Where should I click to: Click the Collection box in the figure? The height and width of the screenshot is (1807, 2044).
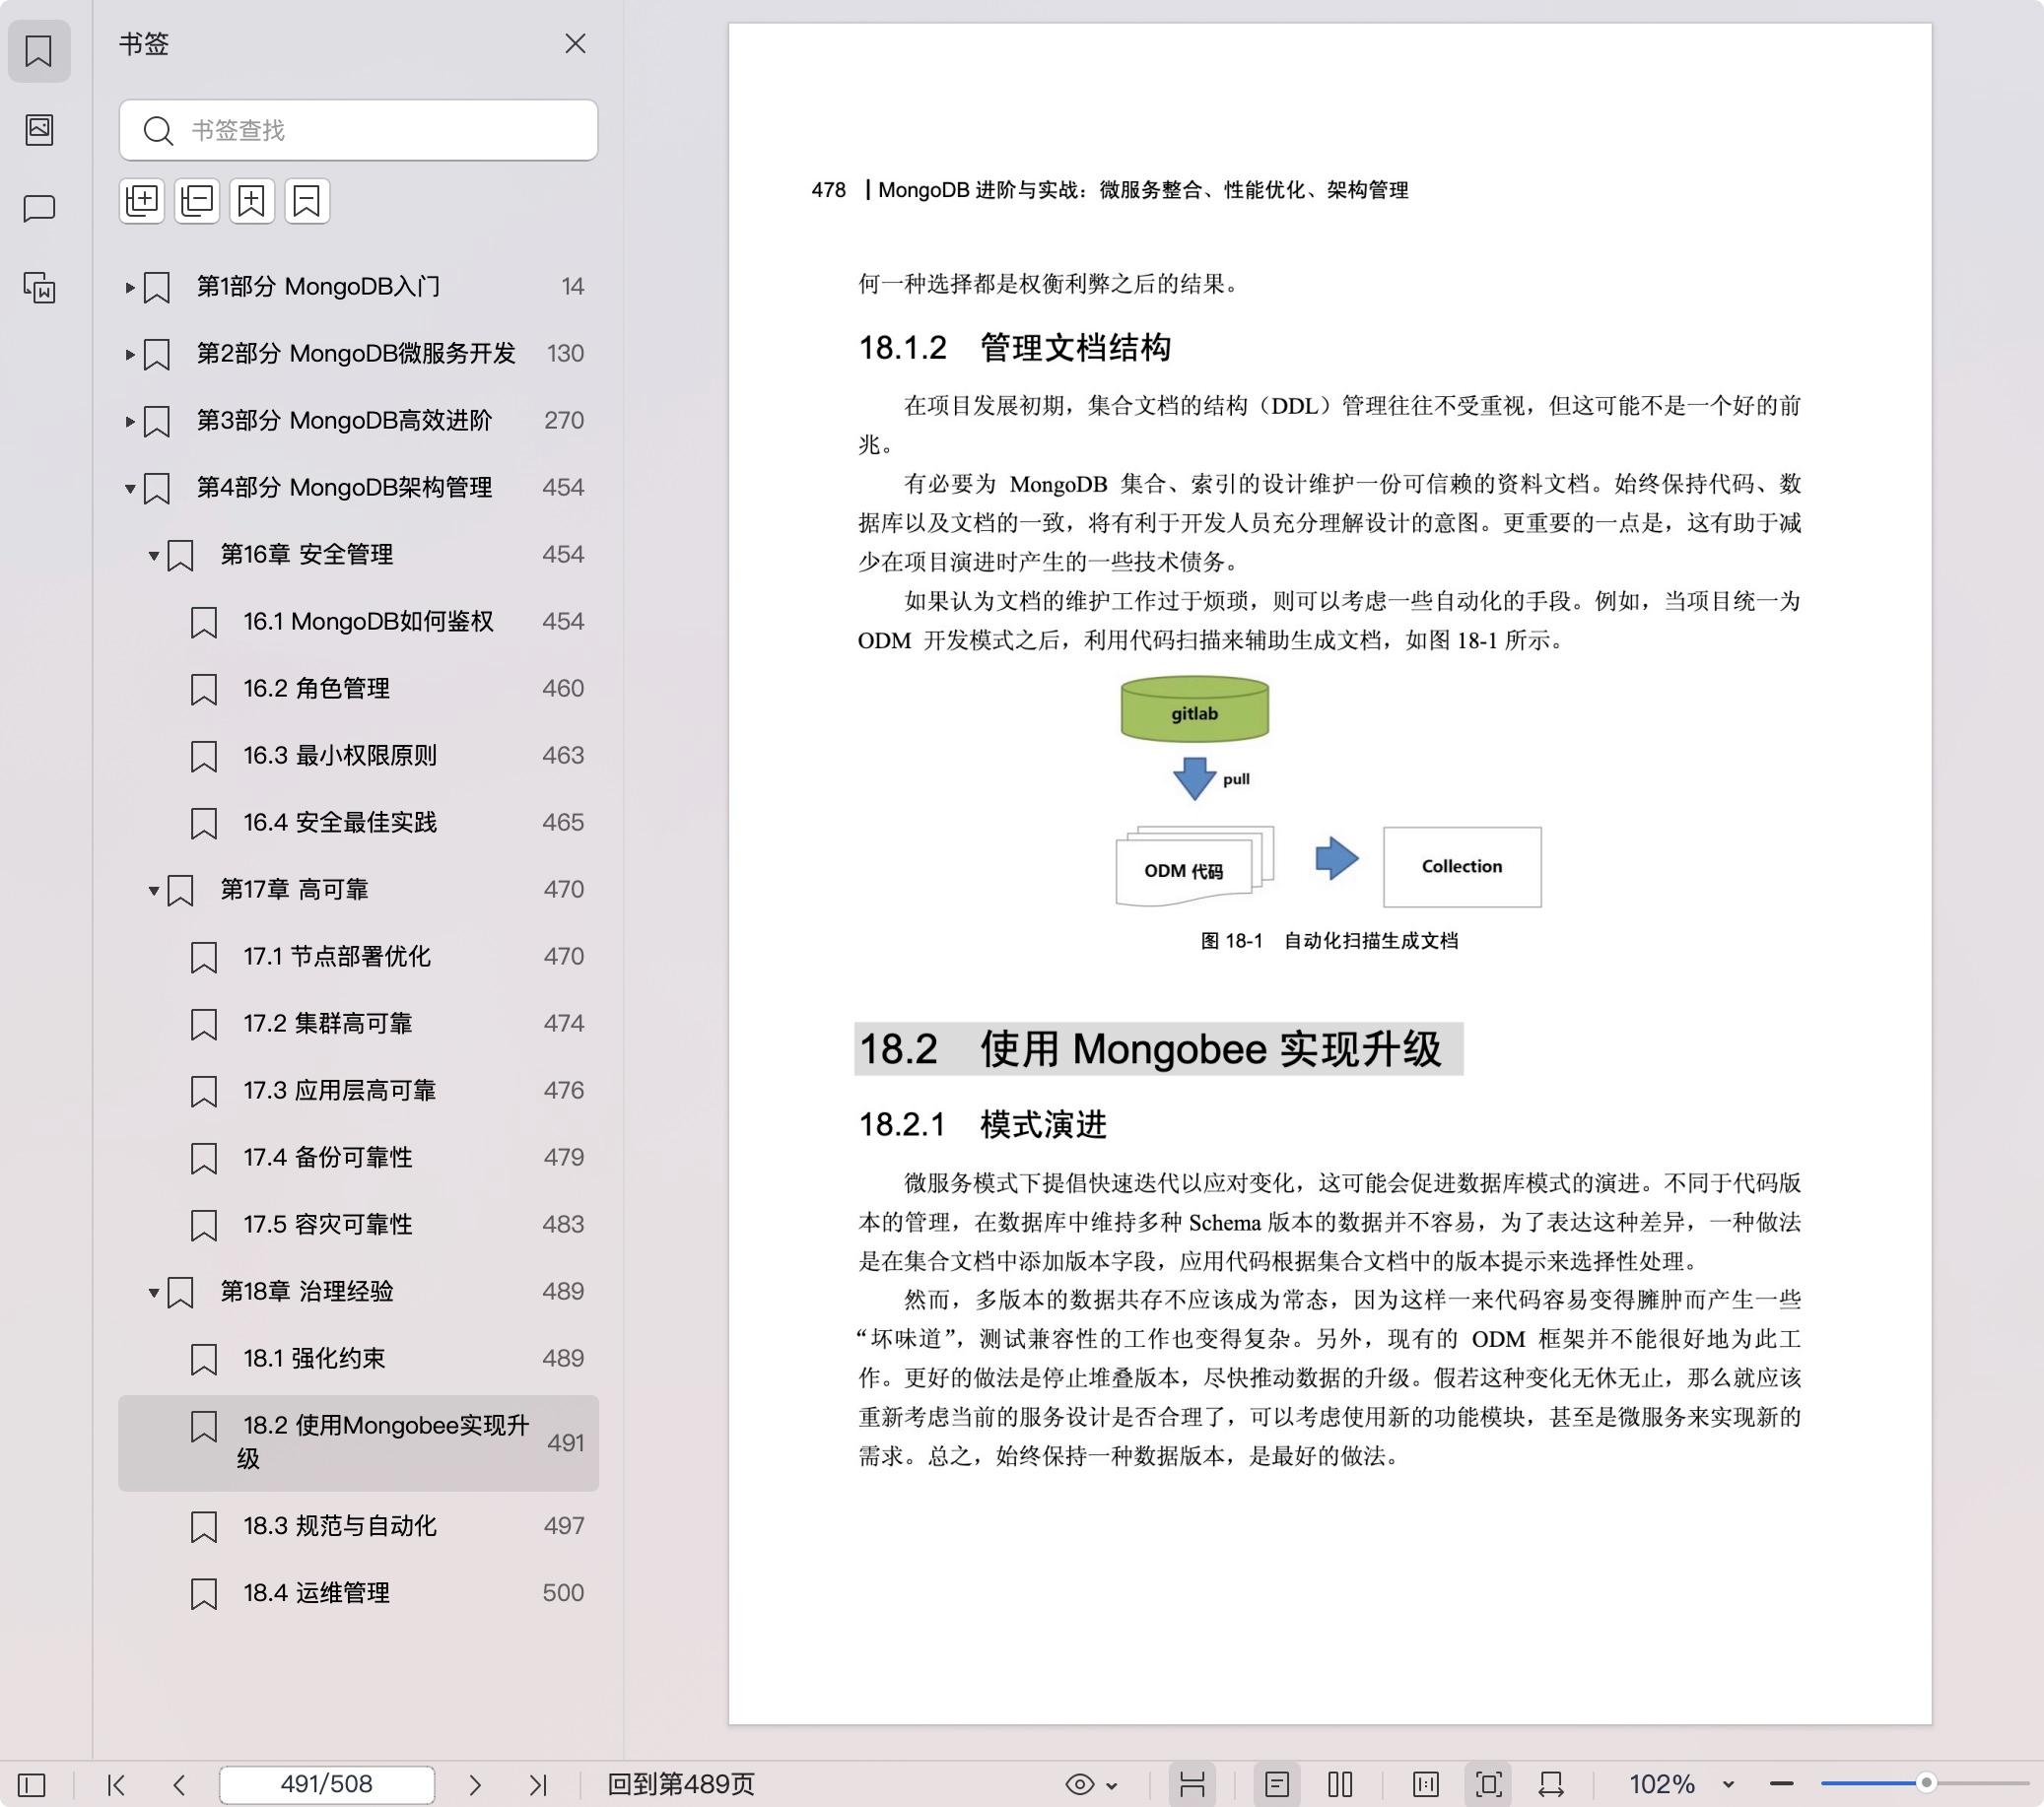pos(1462,867)
